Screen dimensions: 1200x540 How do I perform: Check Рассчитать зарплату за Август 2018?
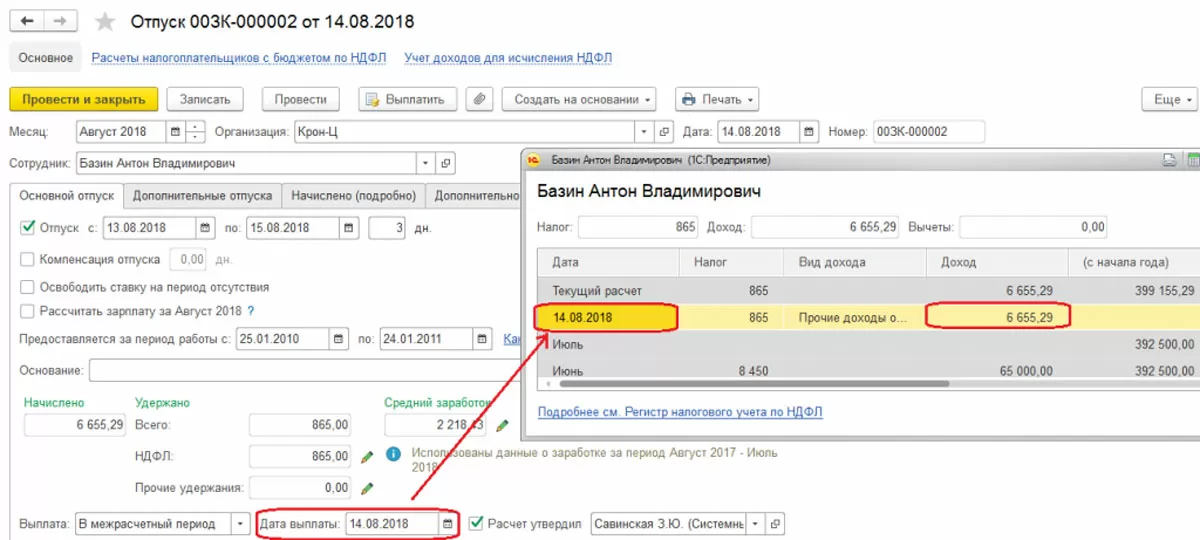click(28, 311)
